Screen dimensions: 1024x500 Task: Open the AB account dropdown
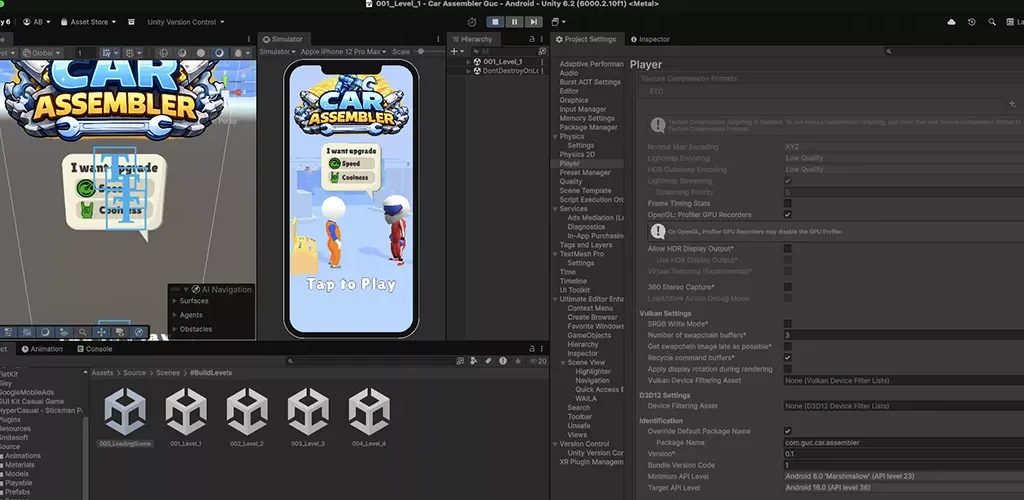click(x=37, y=22)
